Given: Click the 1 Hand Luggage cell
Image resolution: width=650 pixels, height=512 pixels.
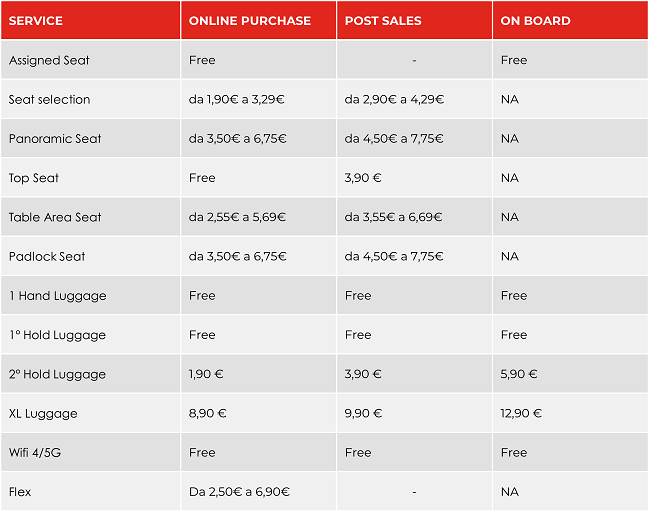Looking at the screenshot, I should coord(57,296).
